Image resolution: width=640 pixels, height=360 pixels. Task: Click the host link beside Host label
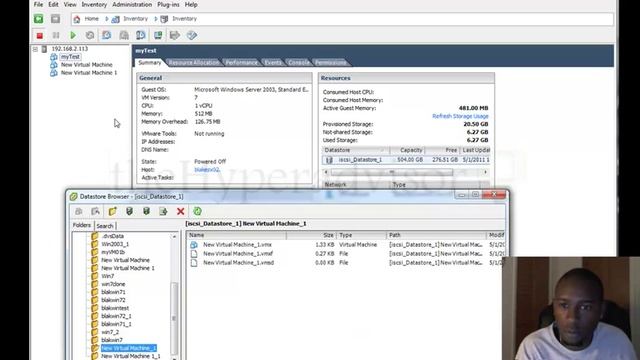click(207, 169)
